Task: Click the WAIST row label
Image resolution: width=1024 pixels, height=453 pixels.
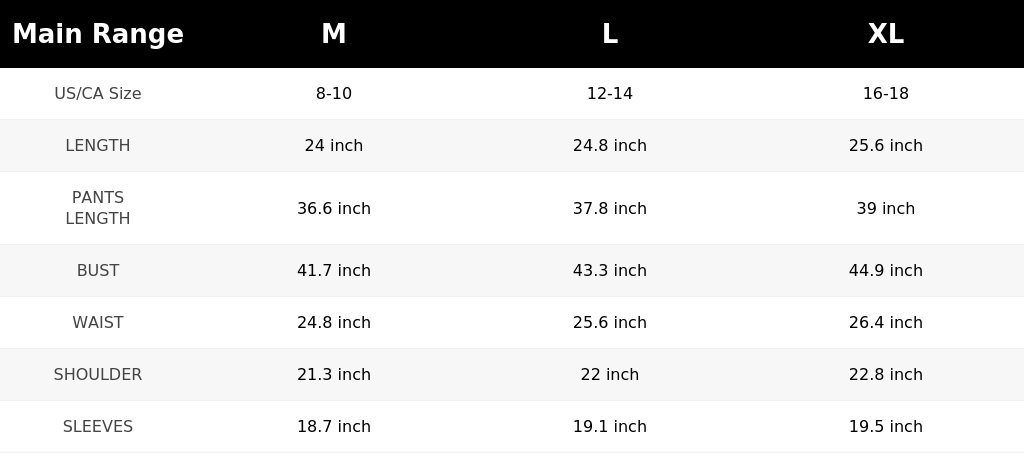Action: 98,322
